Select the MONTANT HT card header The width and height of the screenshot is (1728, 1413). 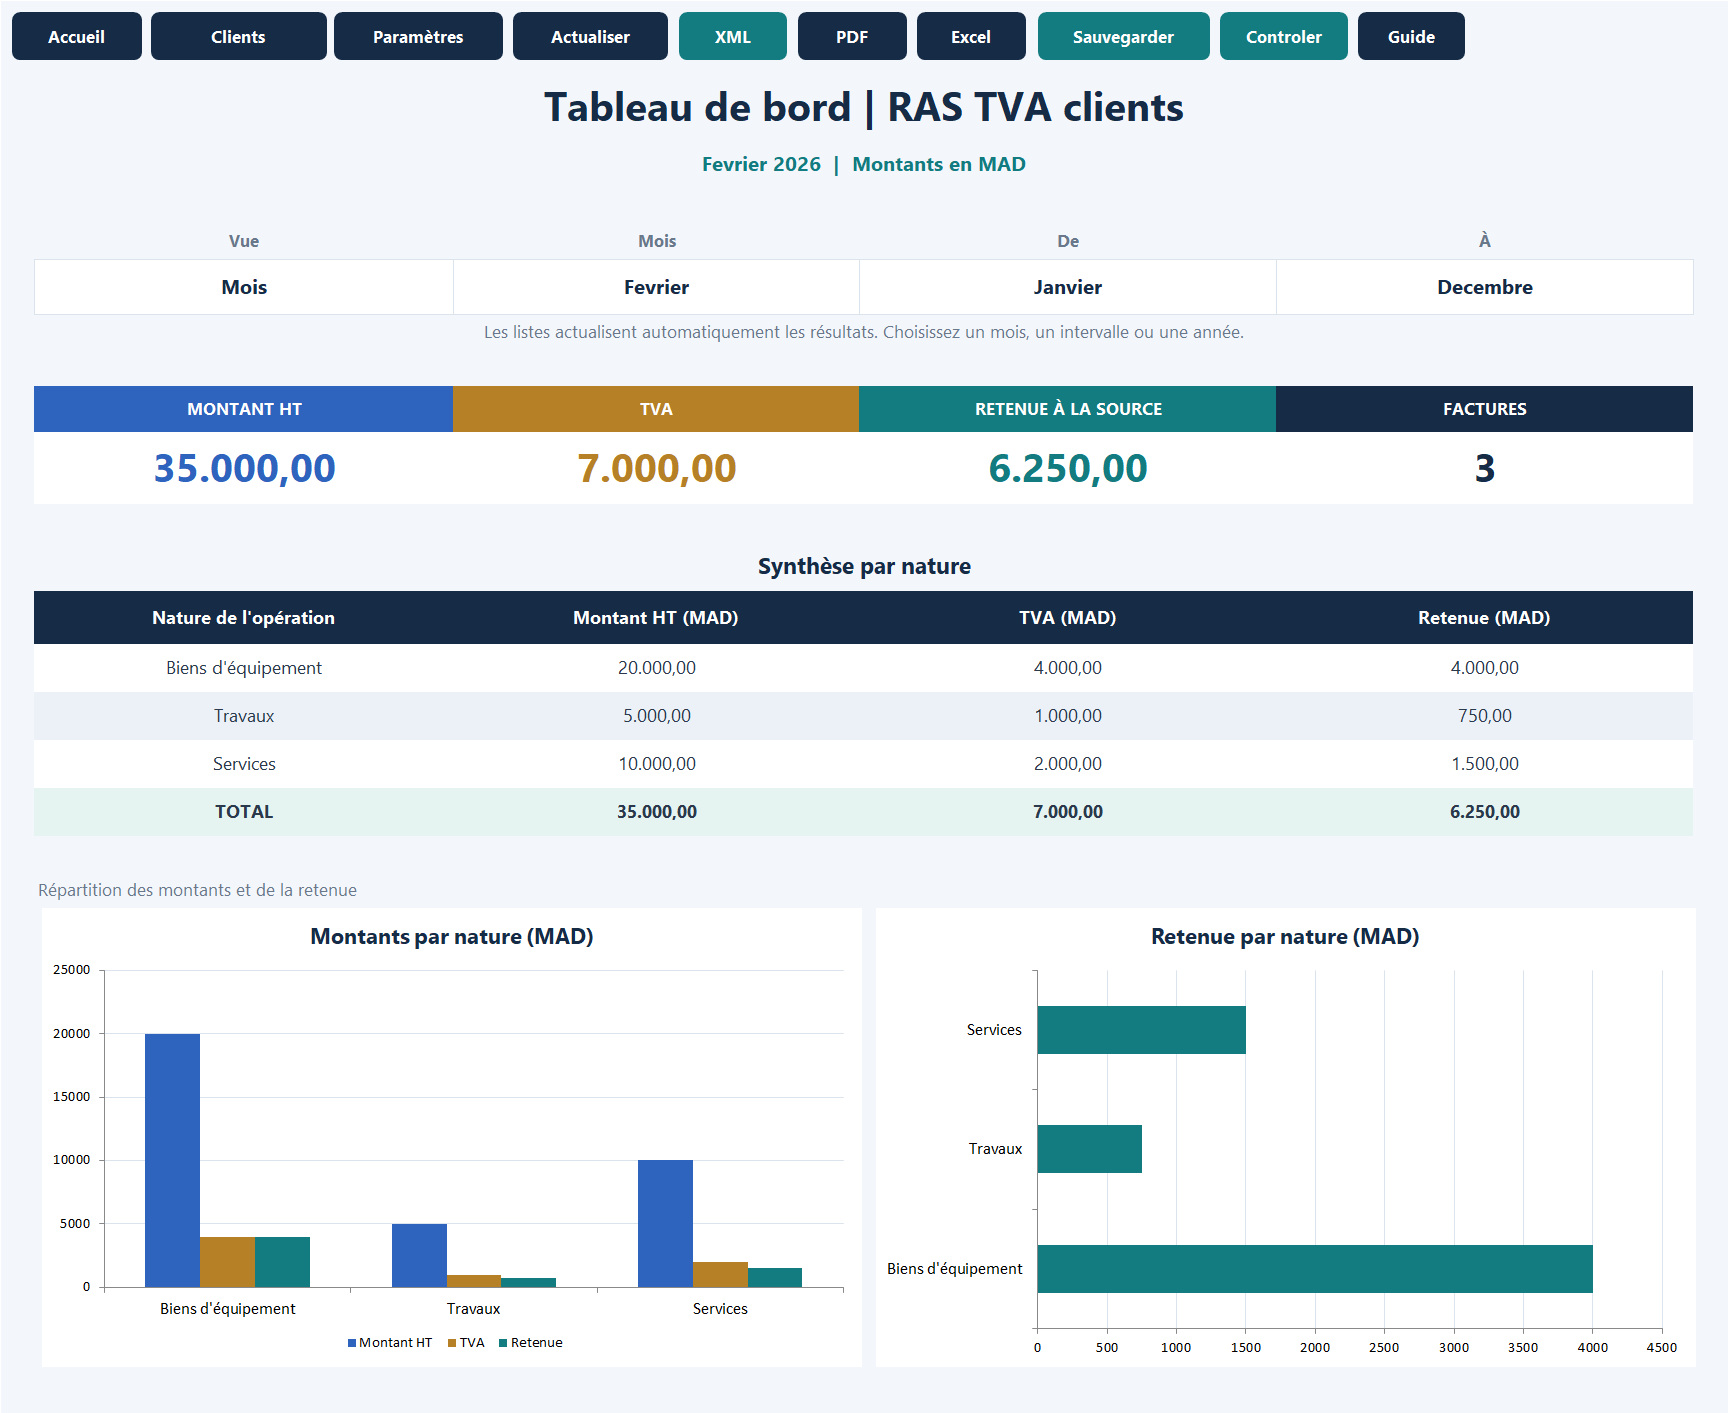click(x=244, y=409)
